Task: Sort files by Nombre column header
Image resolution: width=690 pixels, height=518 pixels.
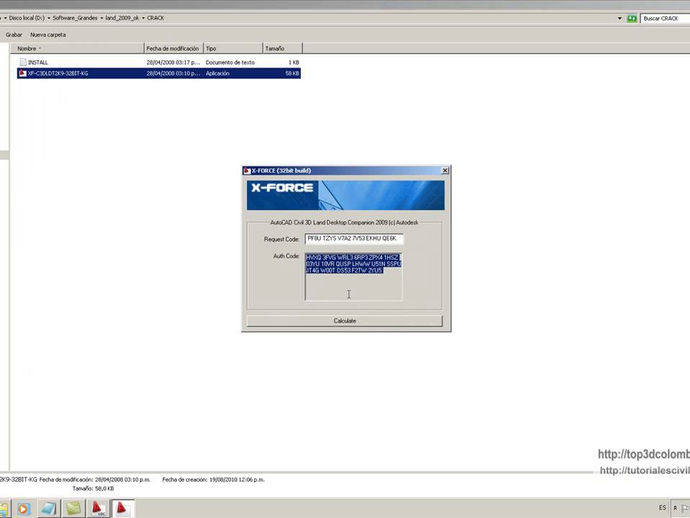Action: [x=77, y=48]
